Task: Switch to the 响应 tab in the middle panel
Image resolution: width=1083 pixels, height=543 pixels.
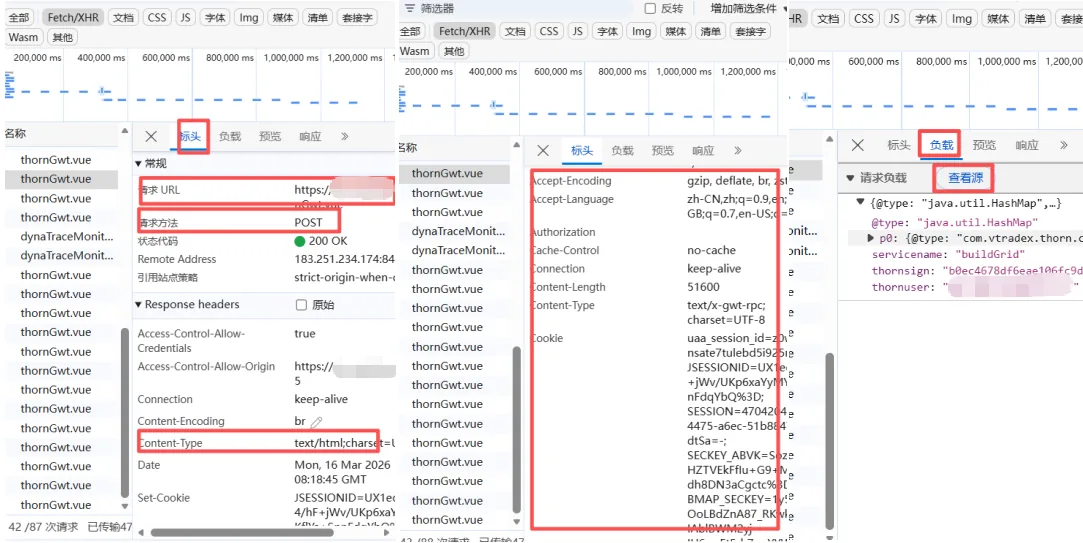Action: click(703, 151)
